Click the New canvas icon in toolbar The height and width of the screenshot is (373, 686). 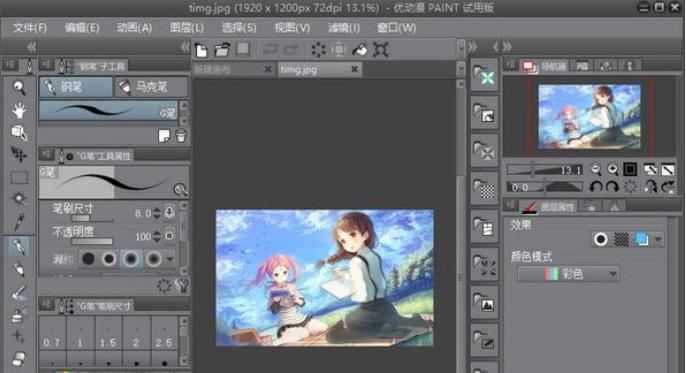point(201,50)
